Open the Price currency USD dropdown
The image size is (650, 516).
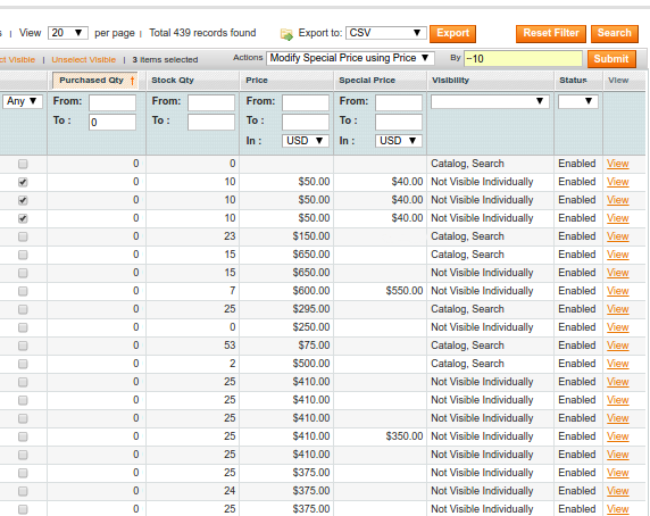tap(307, 141)
